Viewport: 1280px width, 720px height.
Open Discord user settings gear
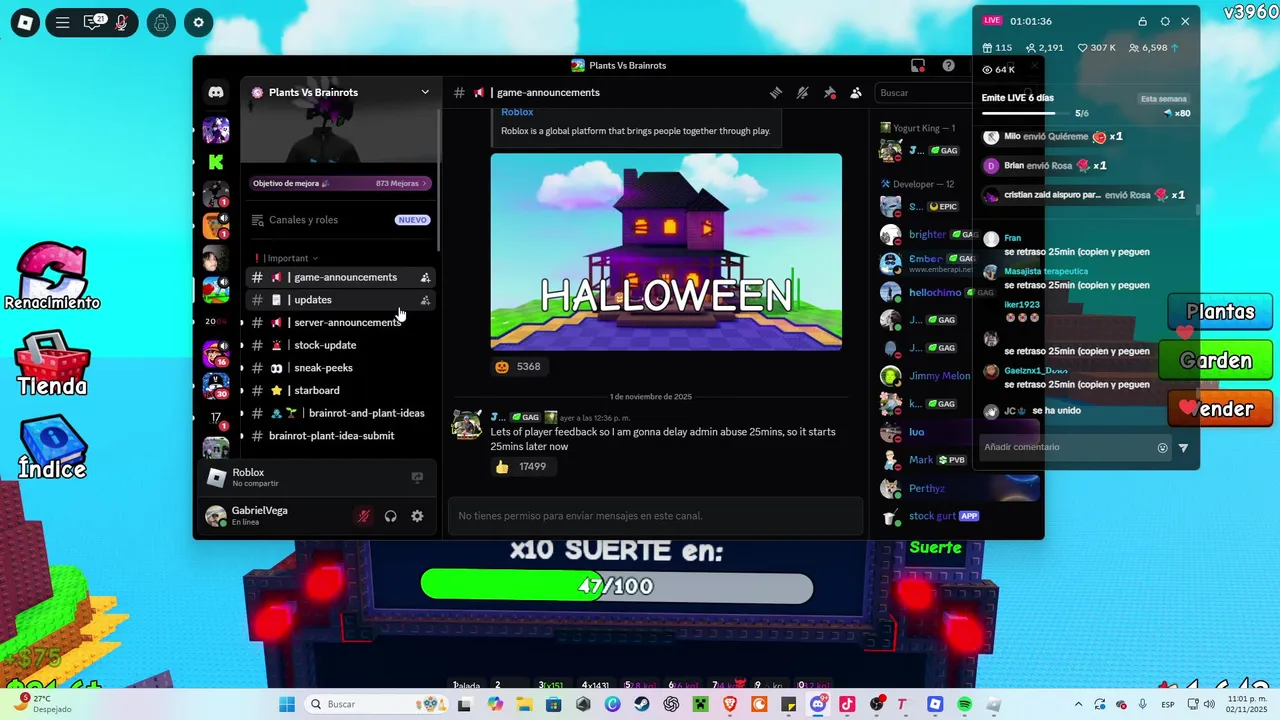pos(418,516)
